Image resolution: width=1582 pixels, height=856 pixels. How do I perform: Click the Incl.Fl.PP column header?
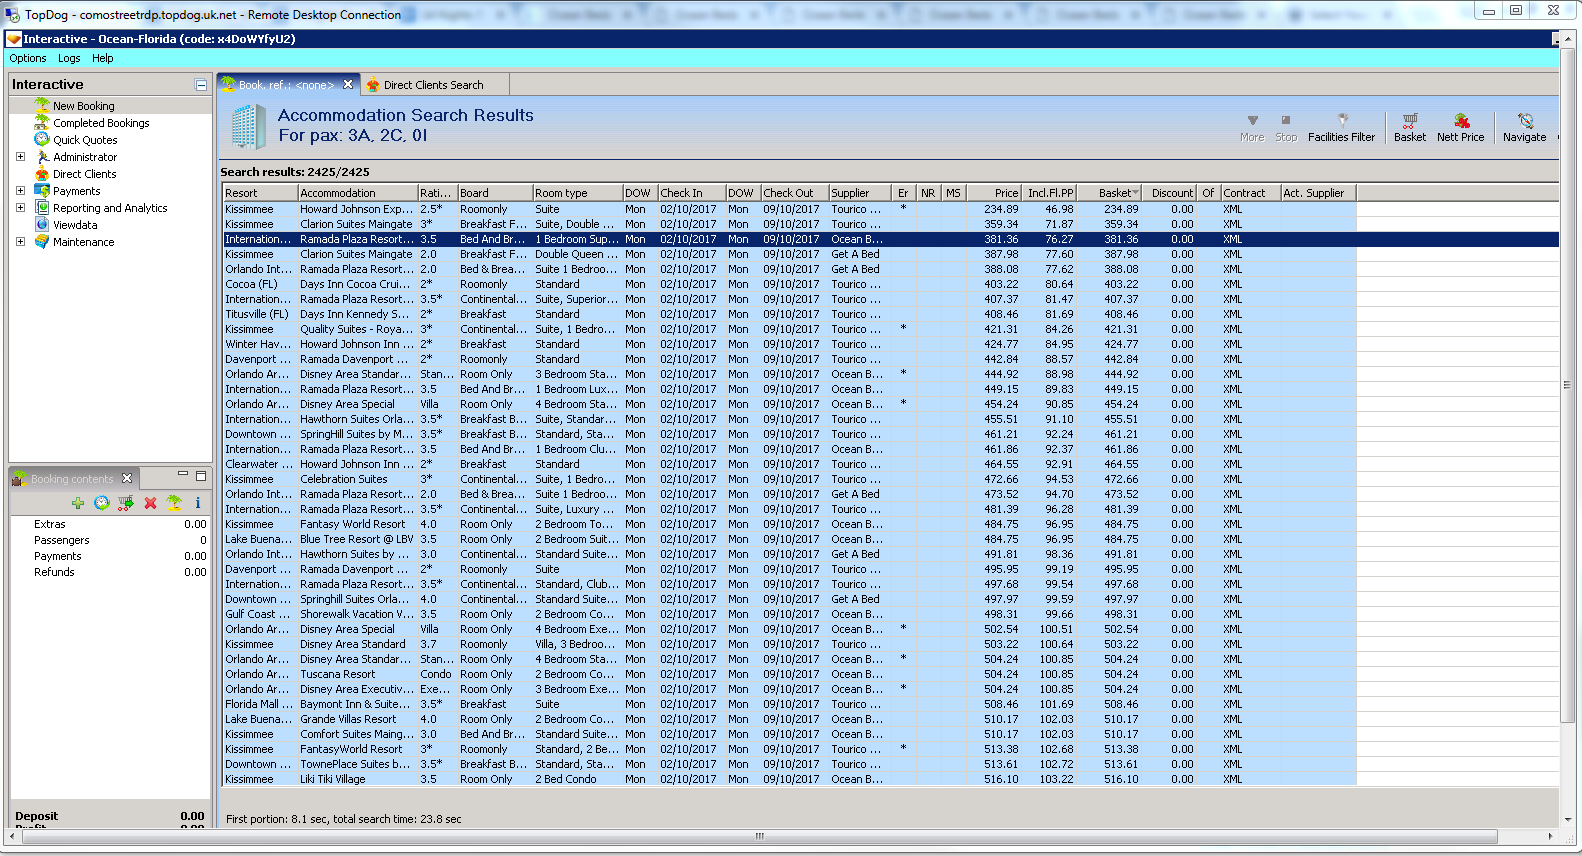pos(1049,193)
